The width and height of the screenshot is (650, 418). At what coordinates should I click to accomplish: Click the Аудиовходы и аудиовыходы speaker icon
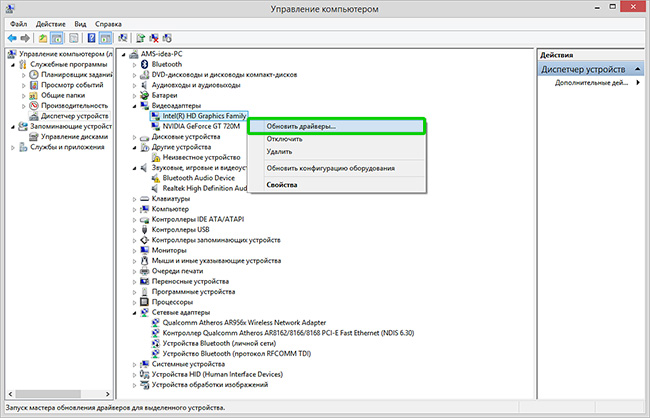(144, 85)
